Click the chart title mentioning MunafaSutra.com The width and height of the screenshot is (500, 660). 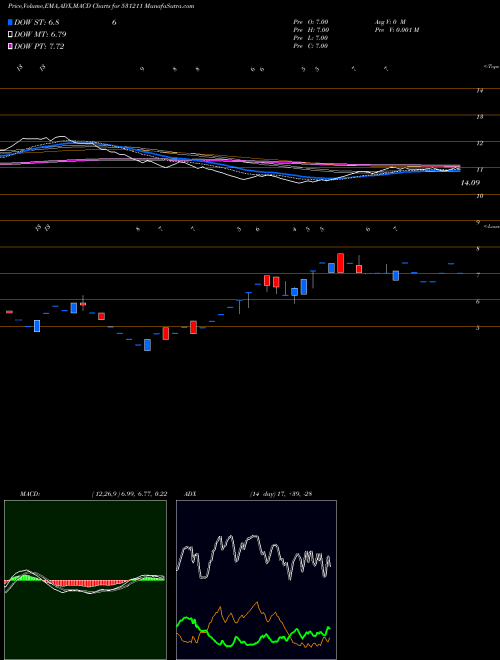pyautogui.click(x=101, y=6)
